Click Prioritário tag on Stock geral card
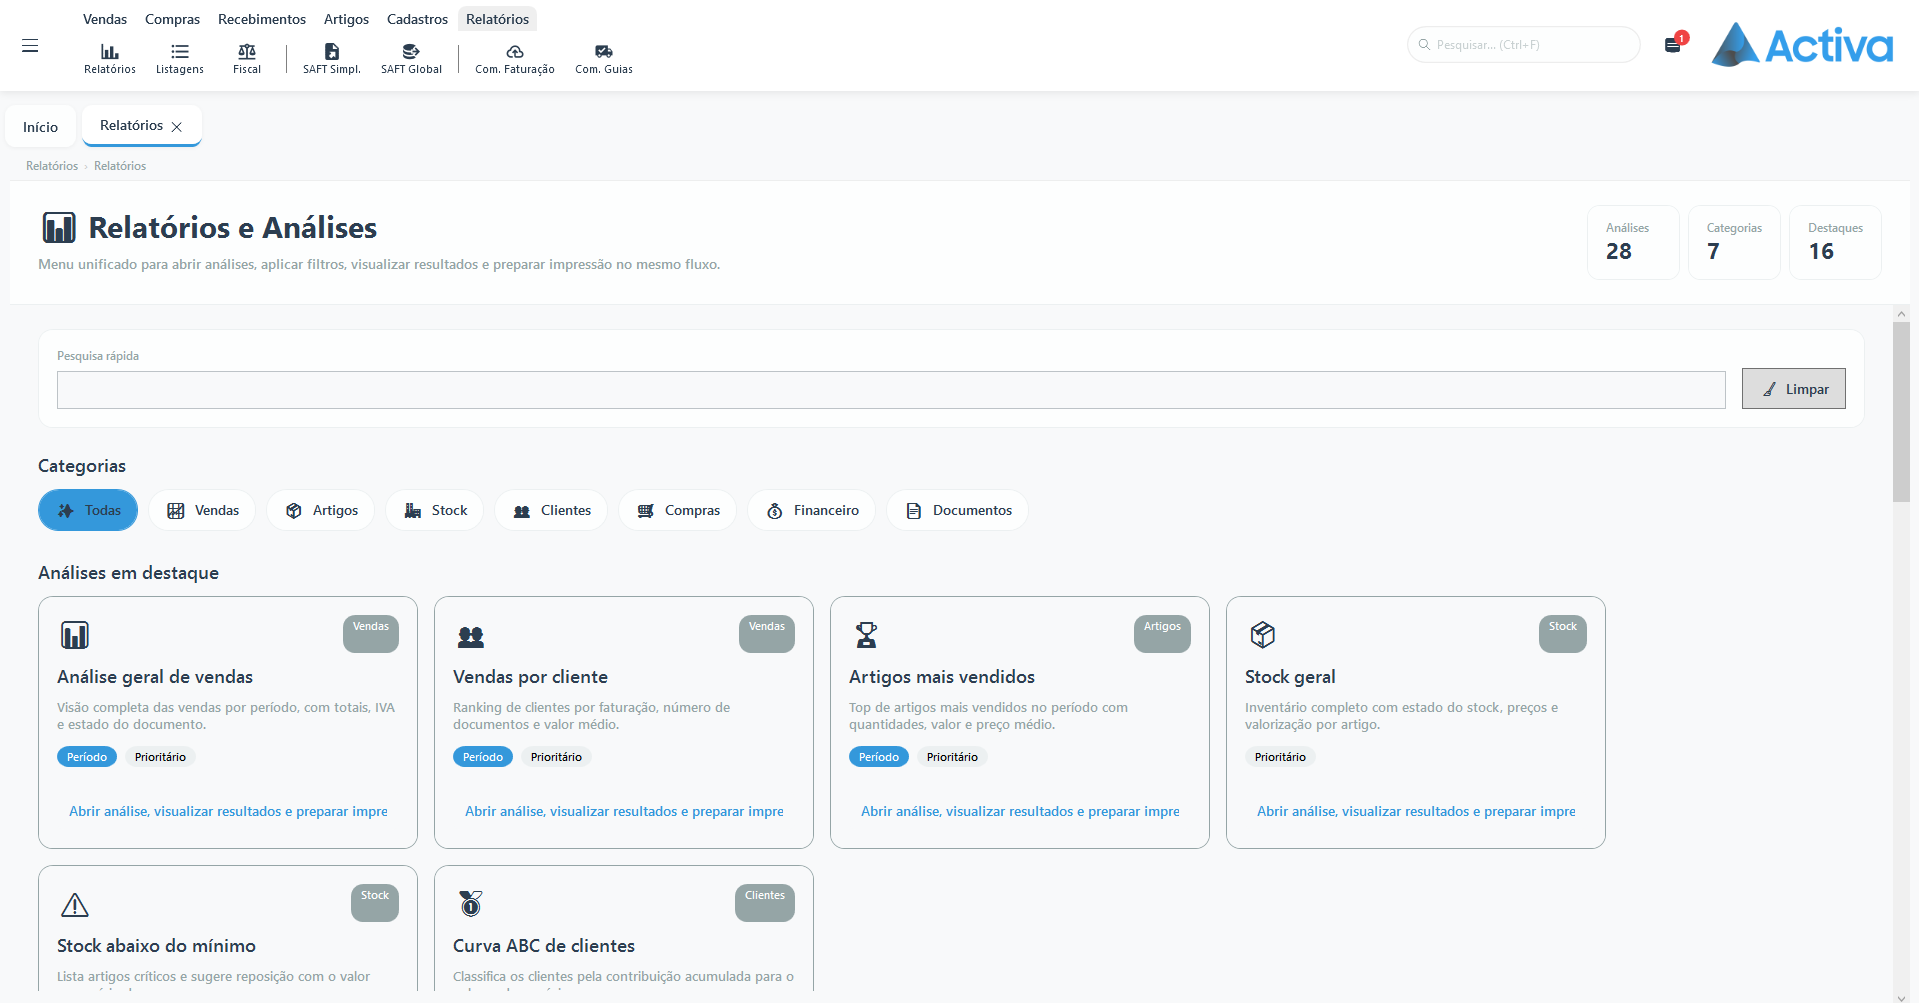The height and width of the screenshot is (1003, 1919). [1280, 757]
